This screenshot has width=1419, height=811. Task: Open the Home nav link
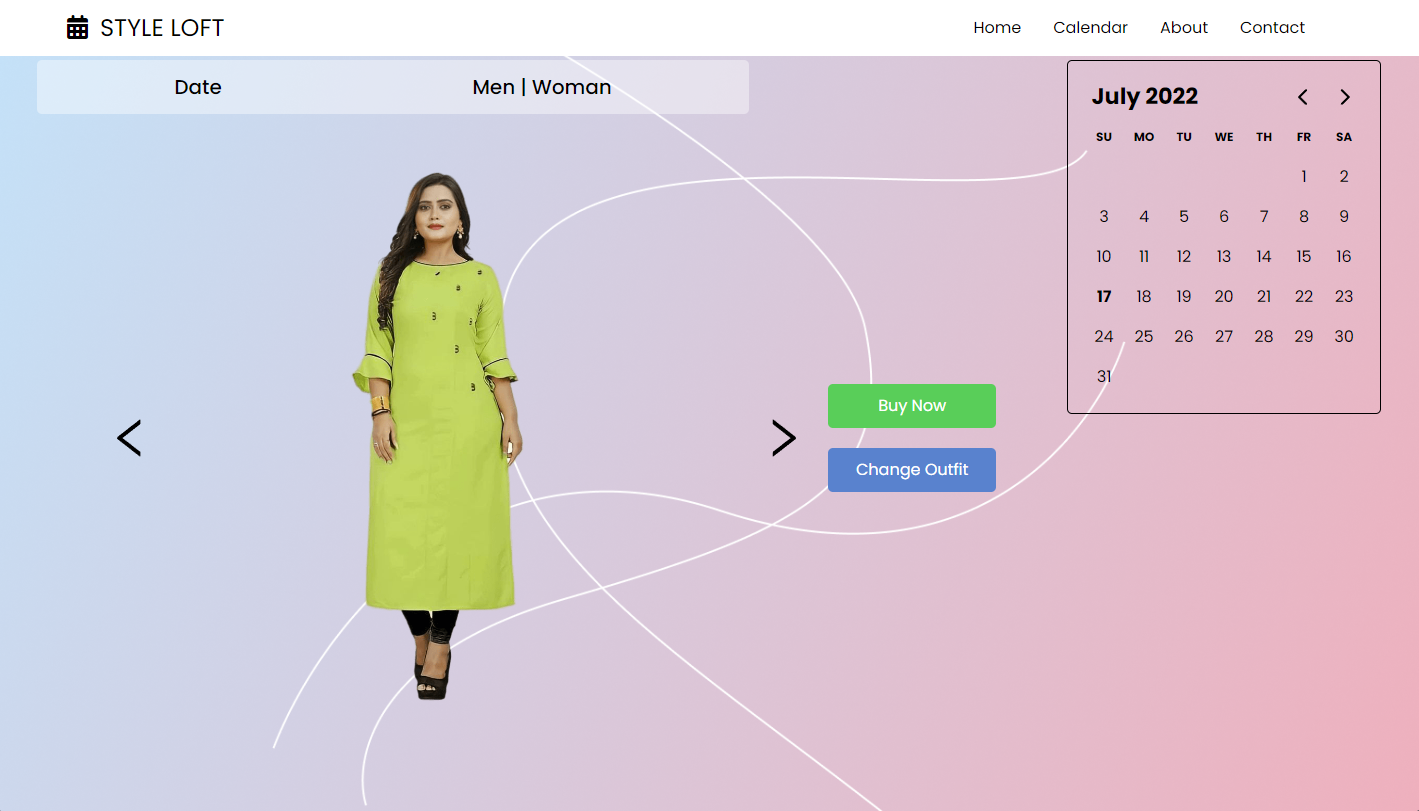[x=997, y=28]
